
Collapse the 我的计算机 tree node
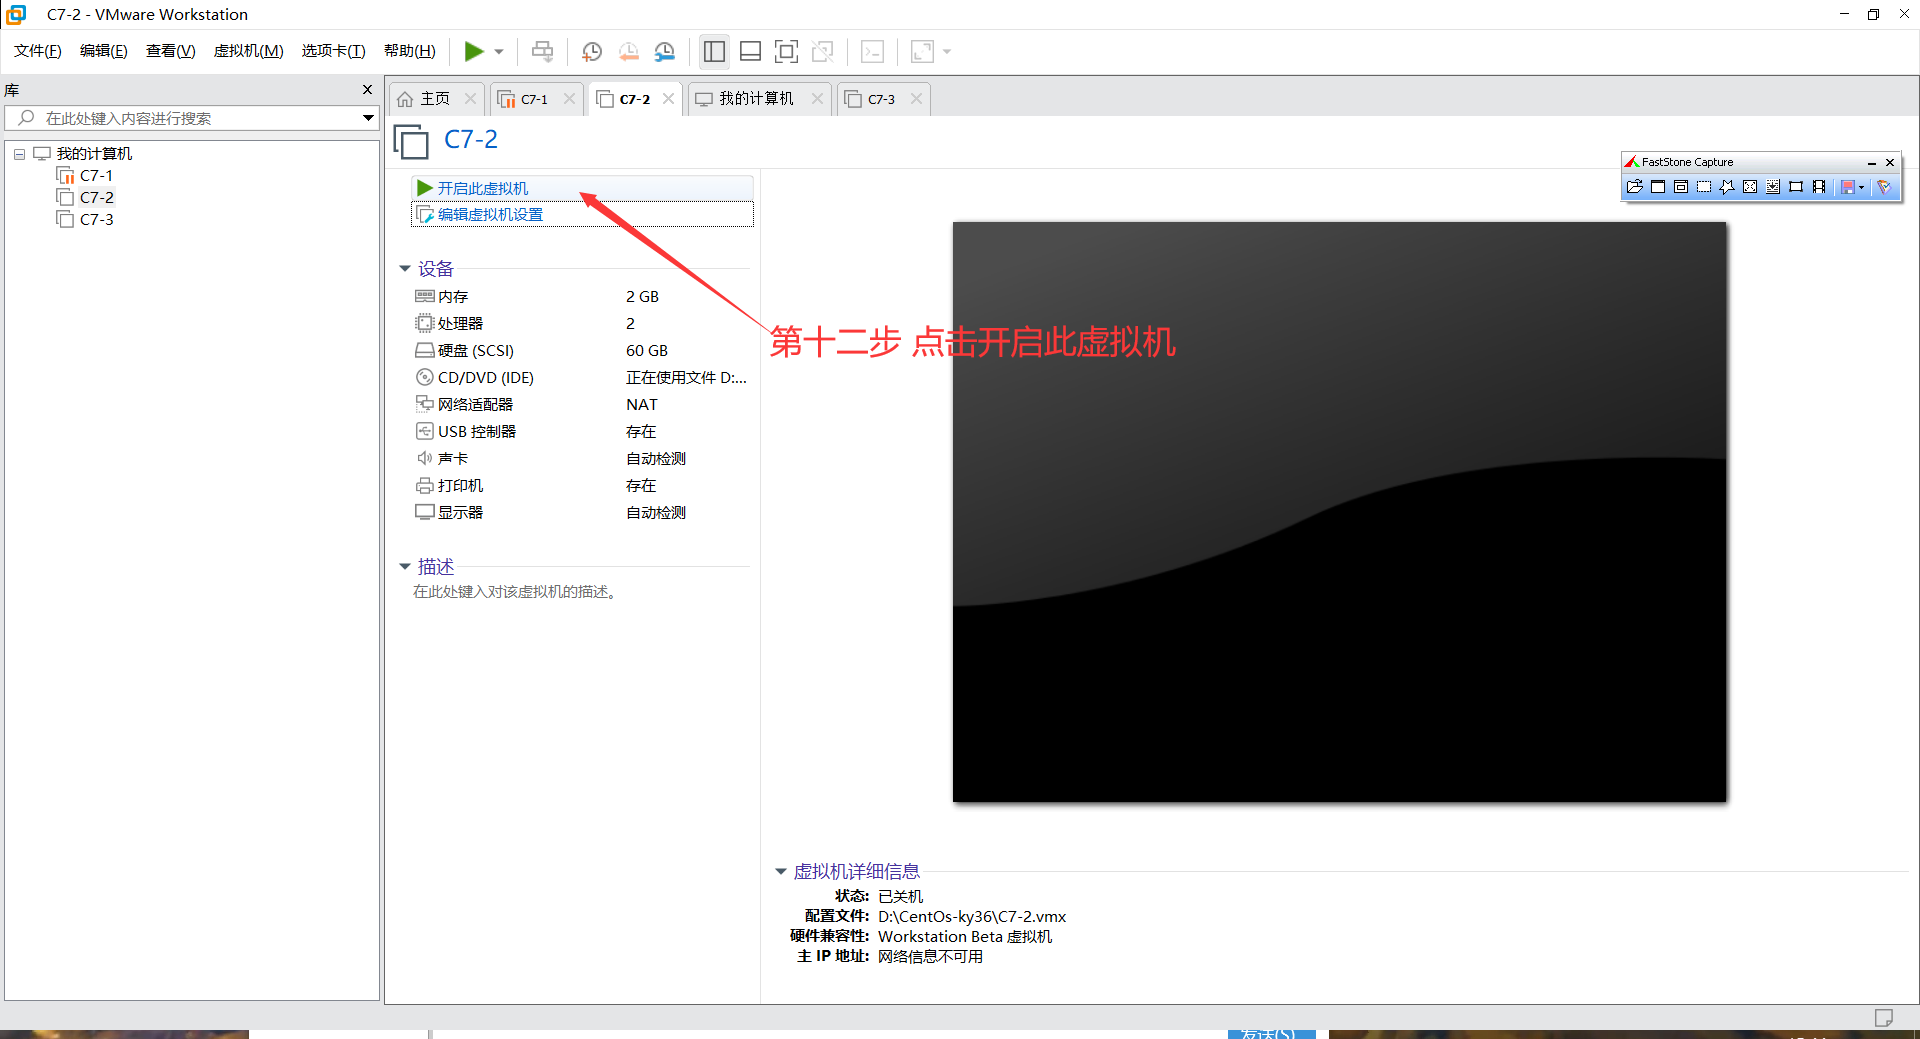19,154
